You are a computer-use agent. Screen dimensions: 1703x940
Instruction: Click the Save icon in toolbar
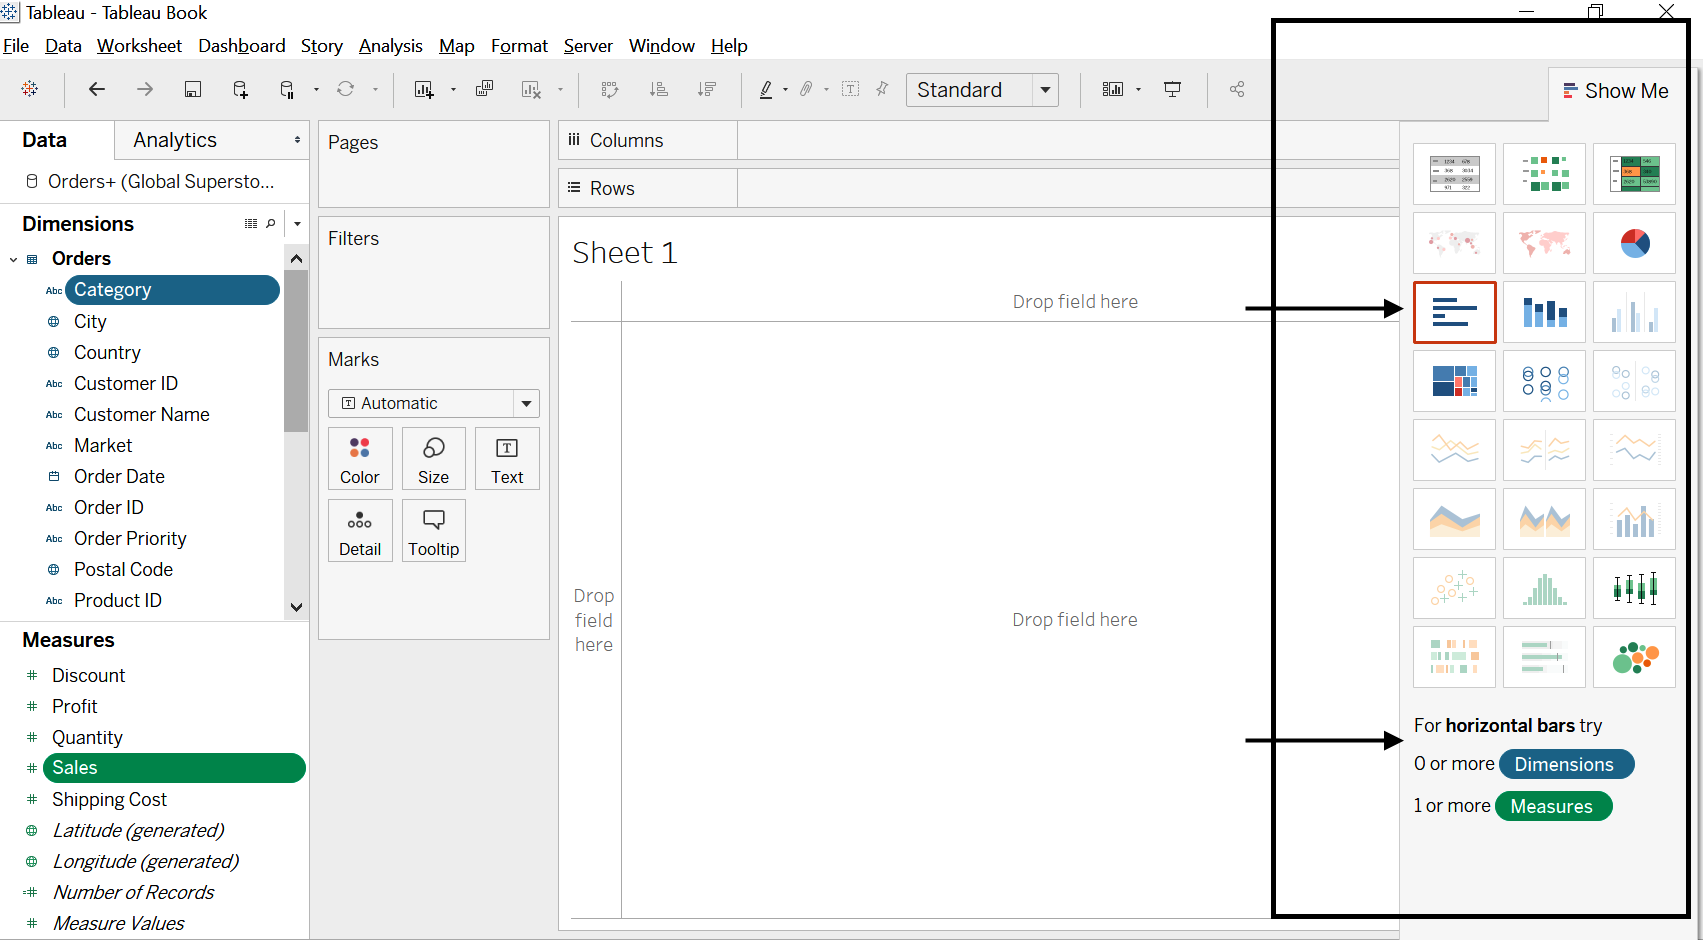193,89
